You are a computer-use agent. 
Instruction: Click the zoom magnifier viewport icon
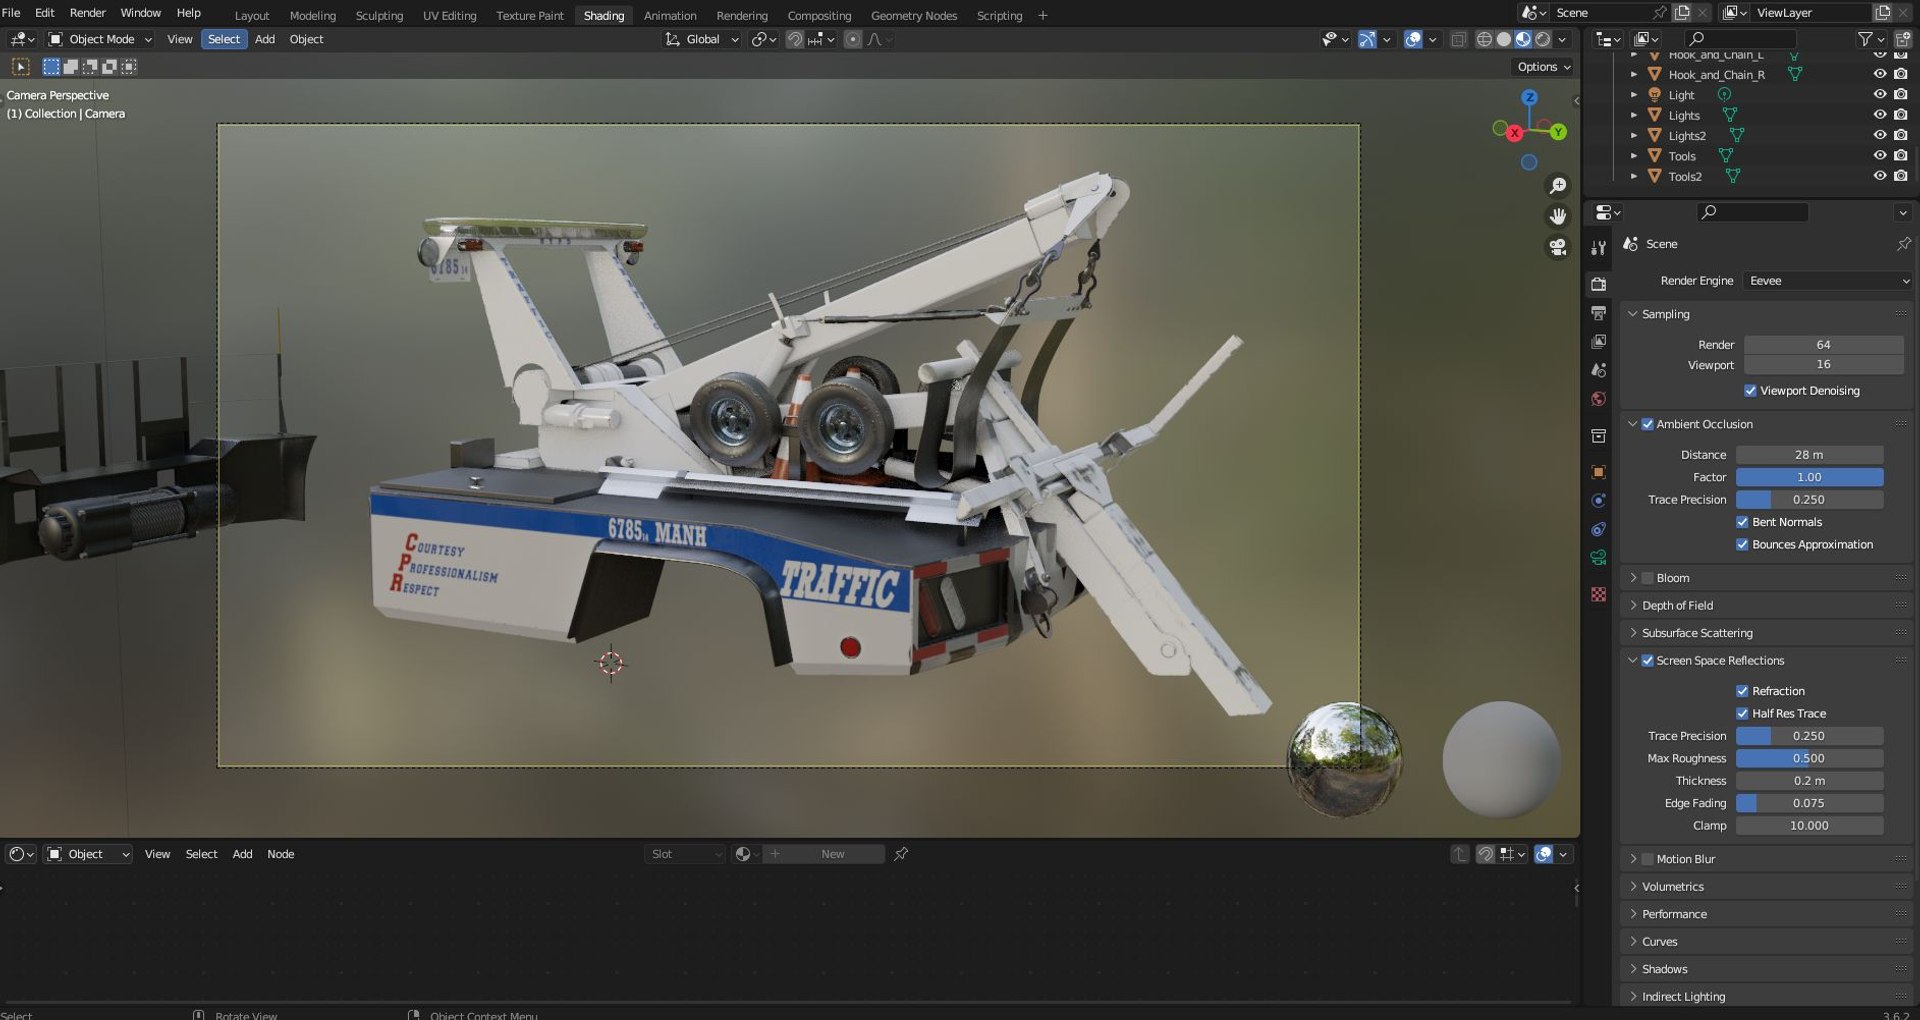(x=1557, y=186)
